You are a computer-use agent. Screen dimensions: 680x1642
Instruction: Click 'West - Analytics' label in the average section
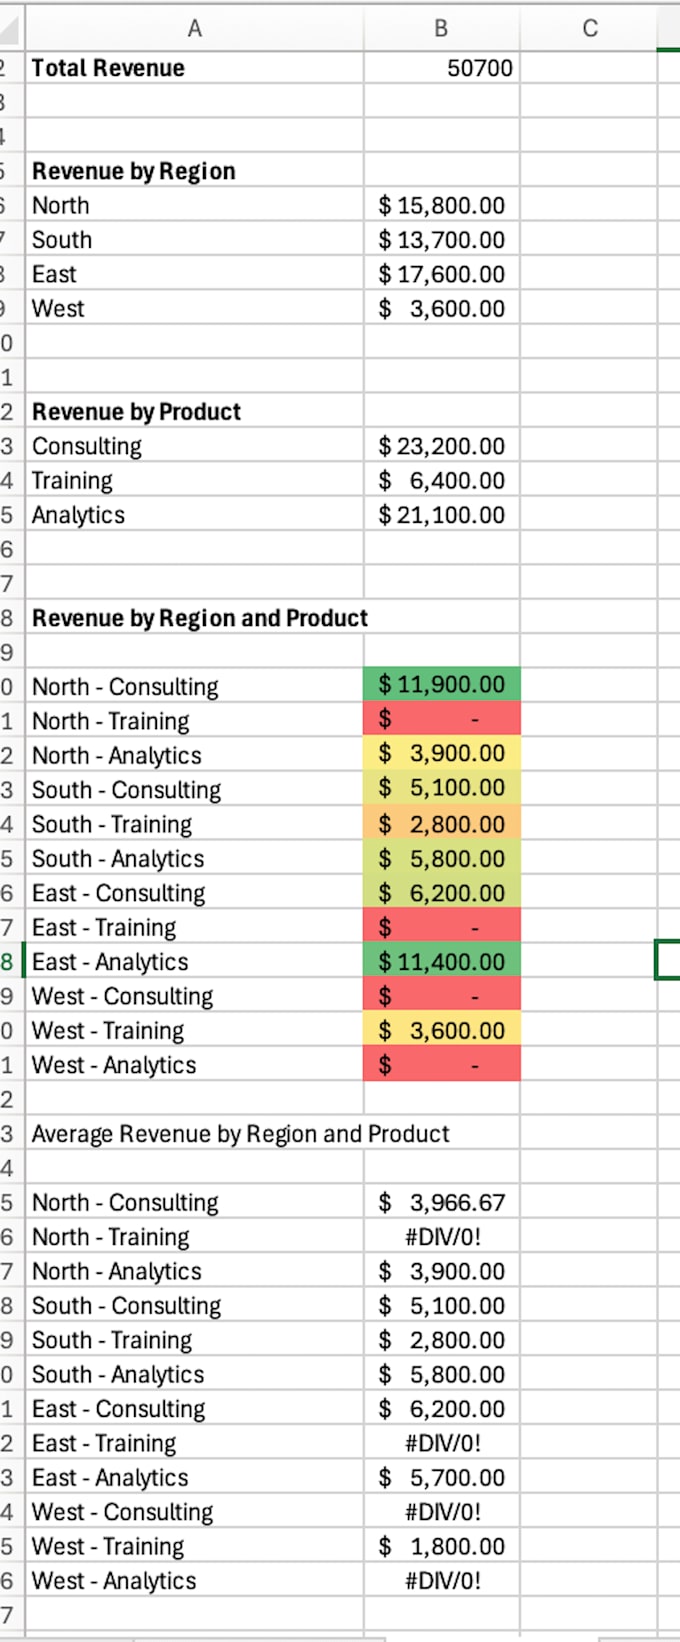pyautogui.click(x=194, y=1581)
